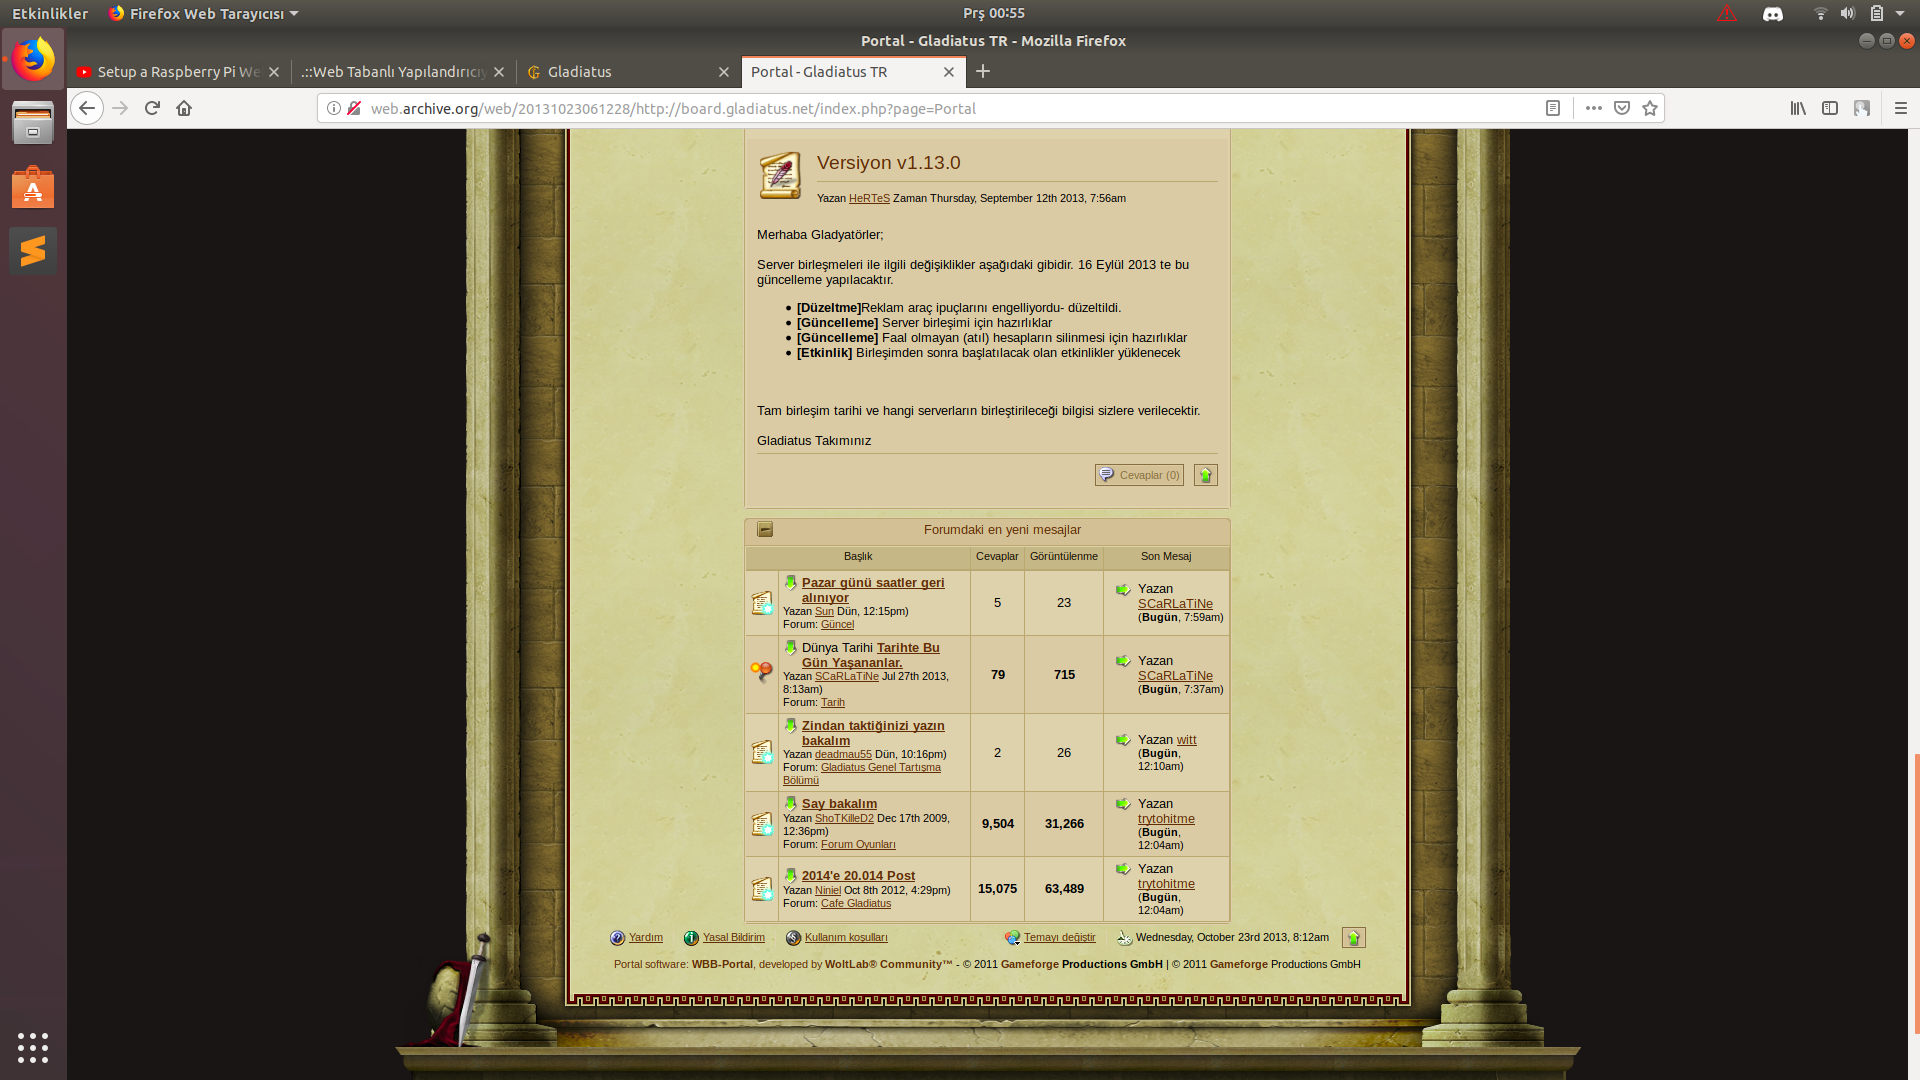Open the 2014'e 20.014 Post thread
Viewport: 1920px width, 1080px height.
(x=858, y=876)
